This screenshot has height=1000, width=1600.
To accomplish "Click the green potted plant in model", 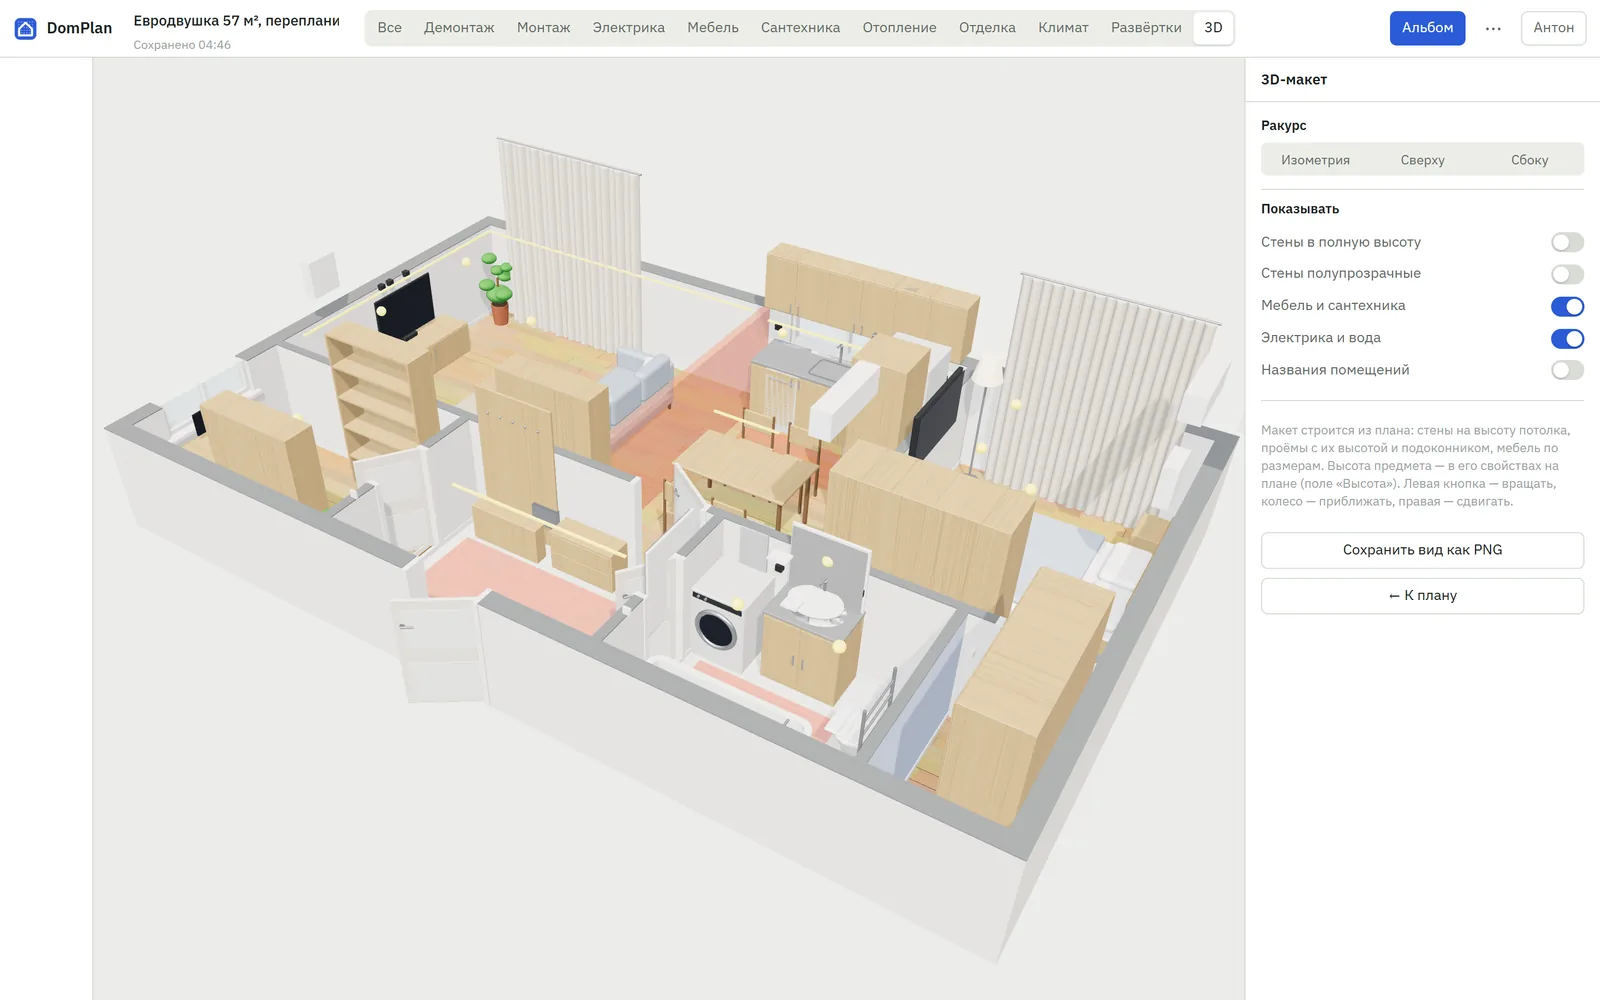I will pyautogui.click(x=496, y=288).
